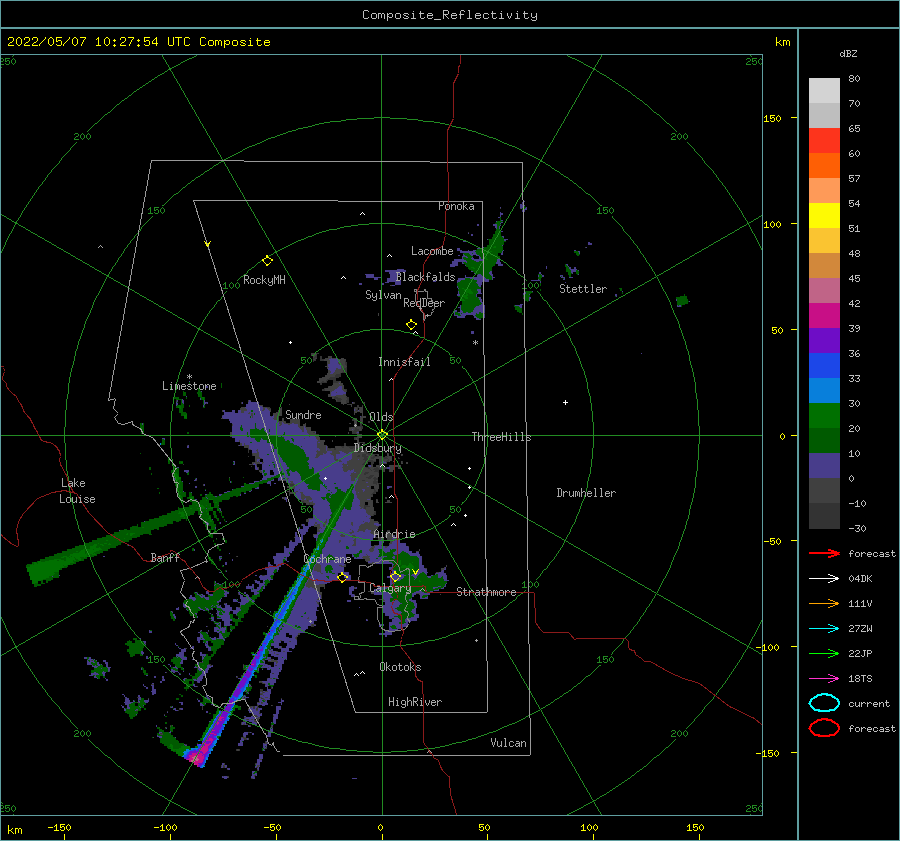Select the white 04DK arrow legend icon
This screenshot has height=841, width=900.
tap(824, 579)
